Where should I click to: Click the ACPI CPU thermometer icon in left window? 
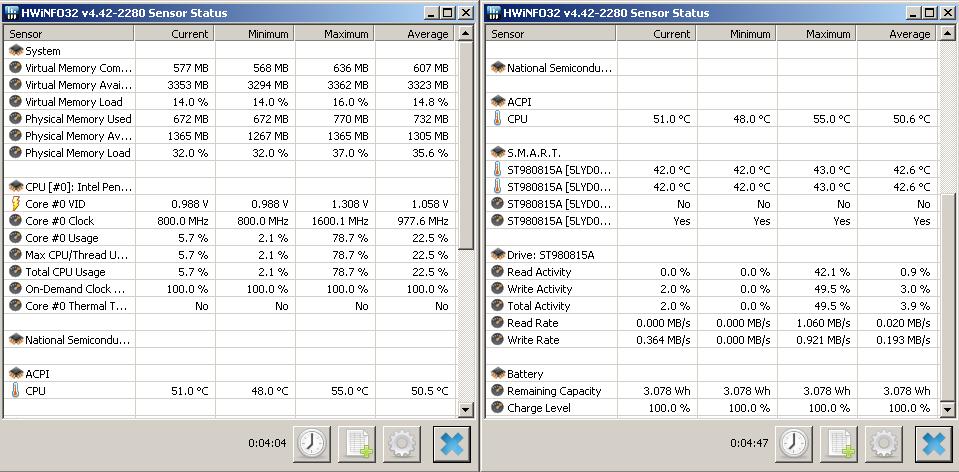[x=15, y=390]
